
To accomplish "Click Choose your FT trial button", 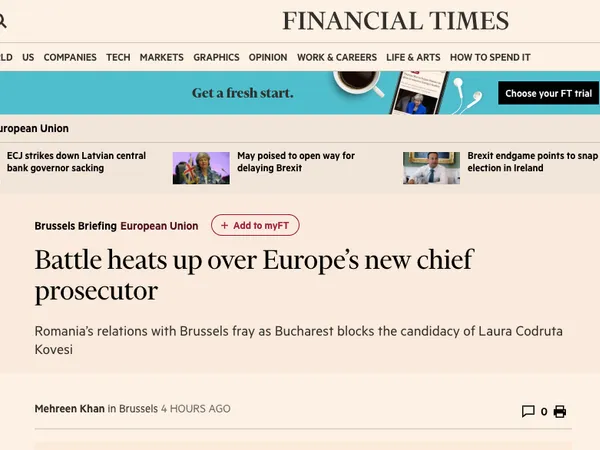I will 548,93.
